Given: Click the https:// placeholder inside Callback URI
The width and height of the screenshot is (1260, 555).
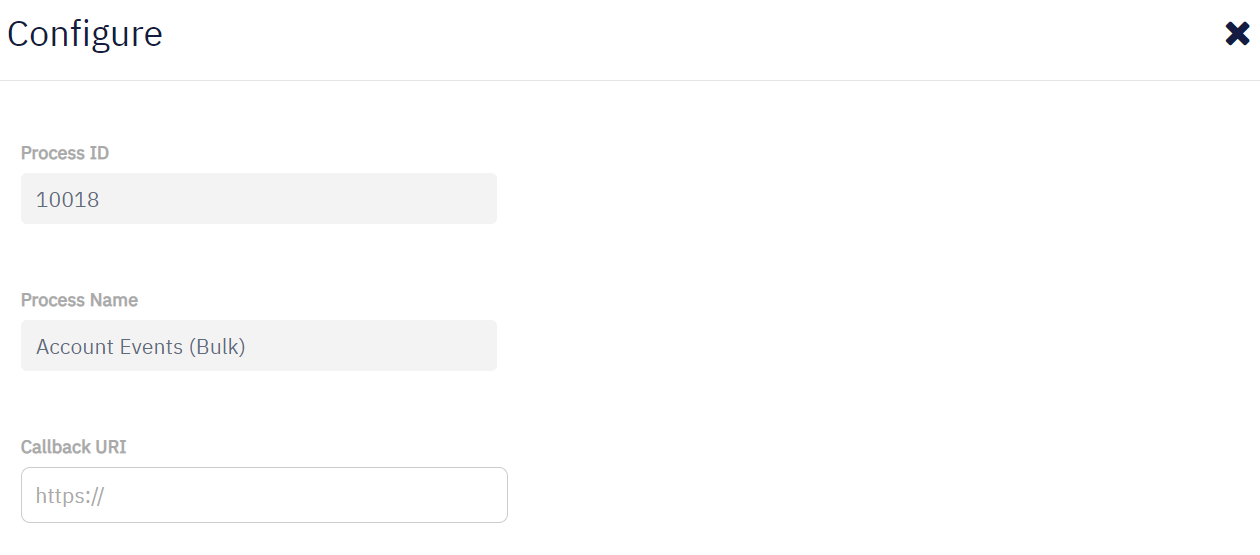Looking at the screenshot, I should pyautogui.click(x=70, y=496).
